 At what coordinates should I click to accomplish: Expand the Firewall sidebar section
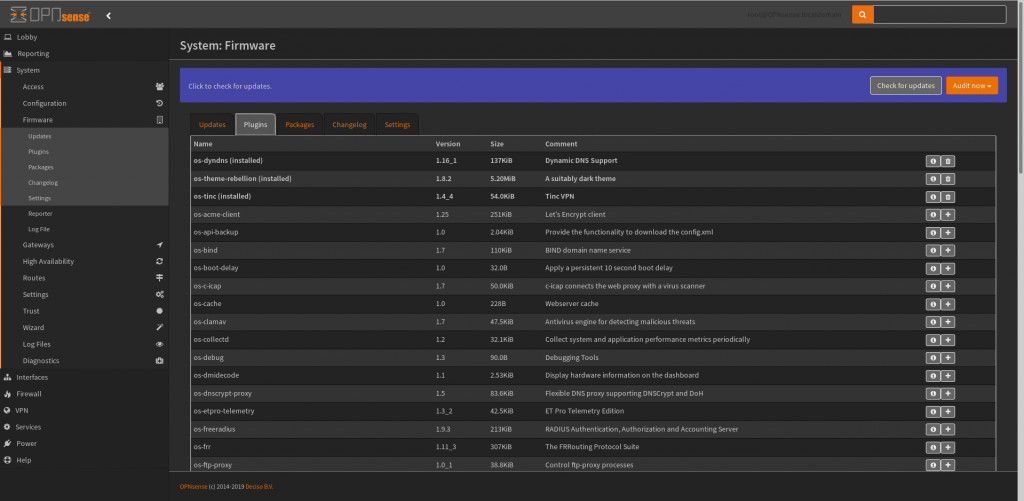[x=29, y=394]
